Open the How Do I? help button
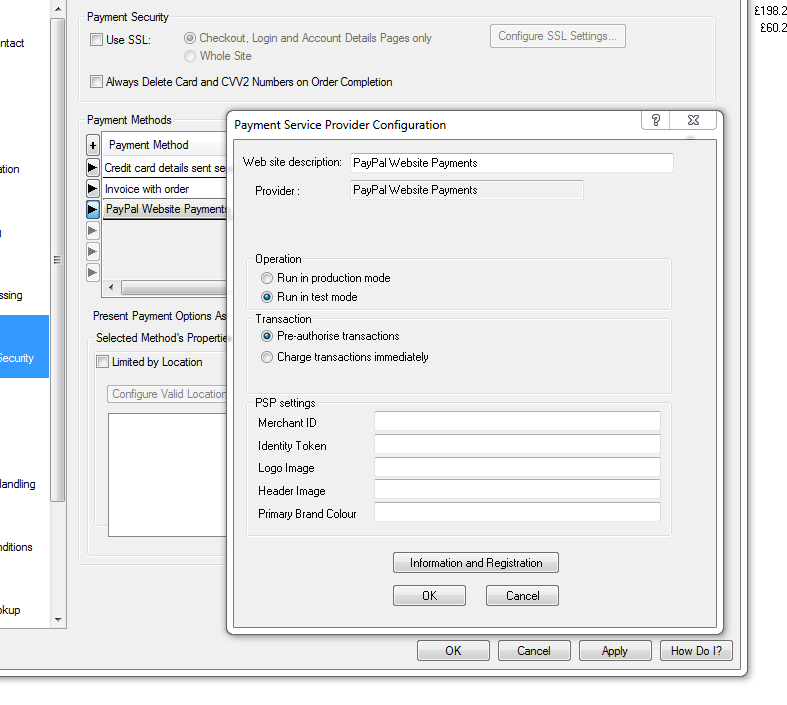Screen dimensions: 787x705 coord(696,651)
